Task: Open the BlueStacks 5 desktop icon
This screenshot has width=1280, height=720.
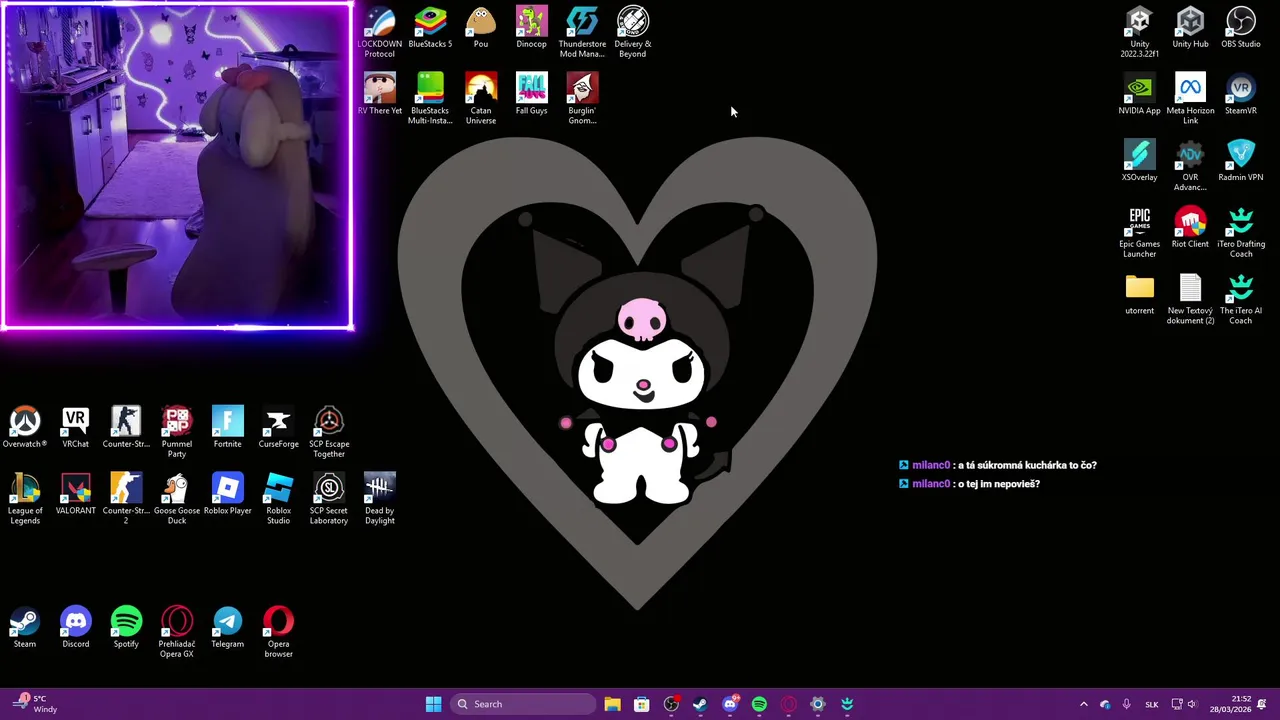Action: tap(430, 28)
